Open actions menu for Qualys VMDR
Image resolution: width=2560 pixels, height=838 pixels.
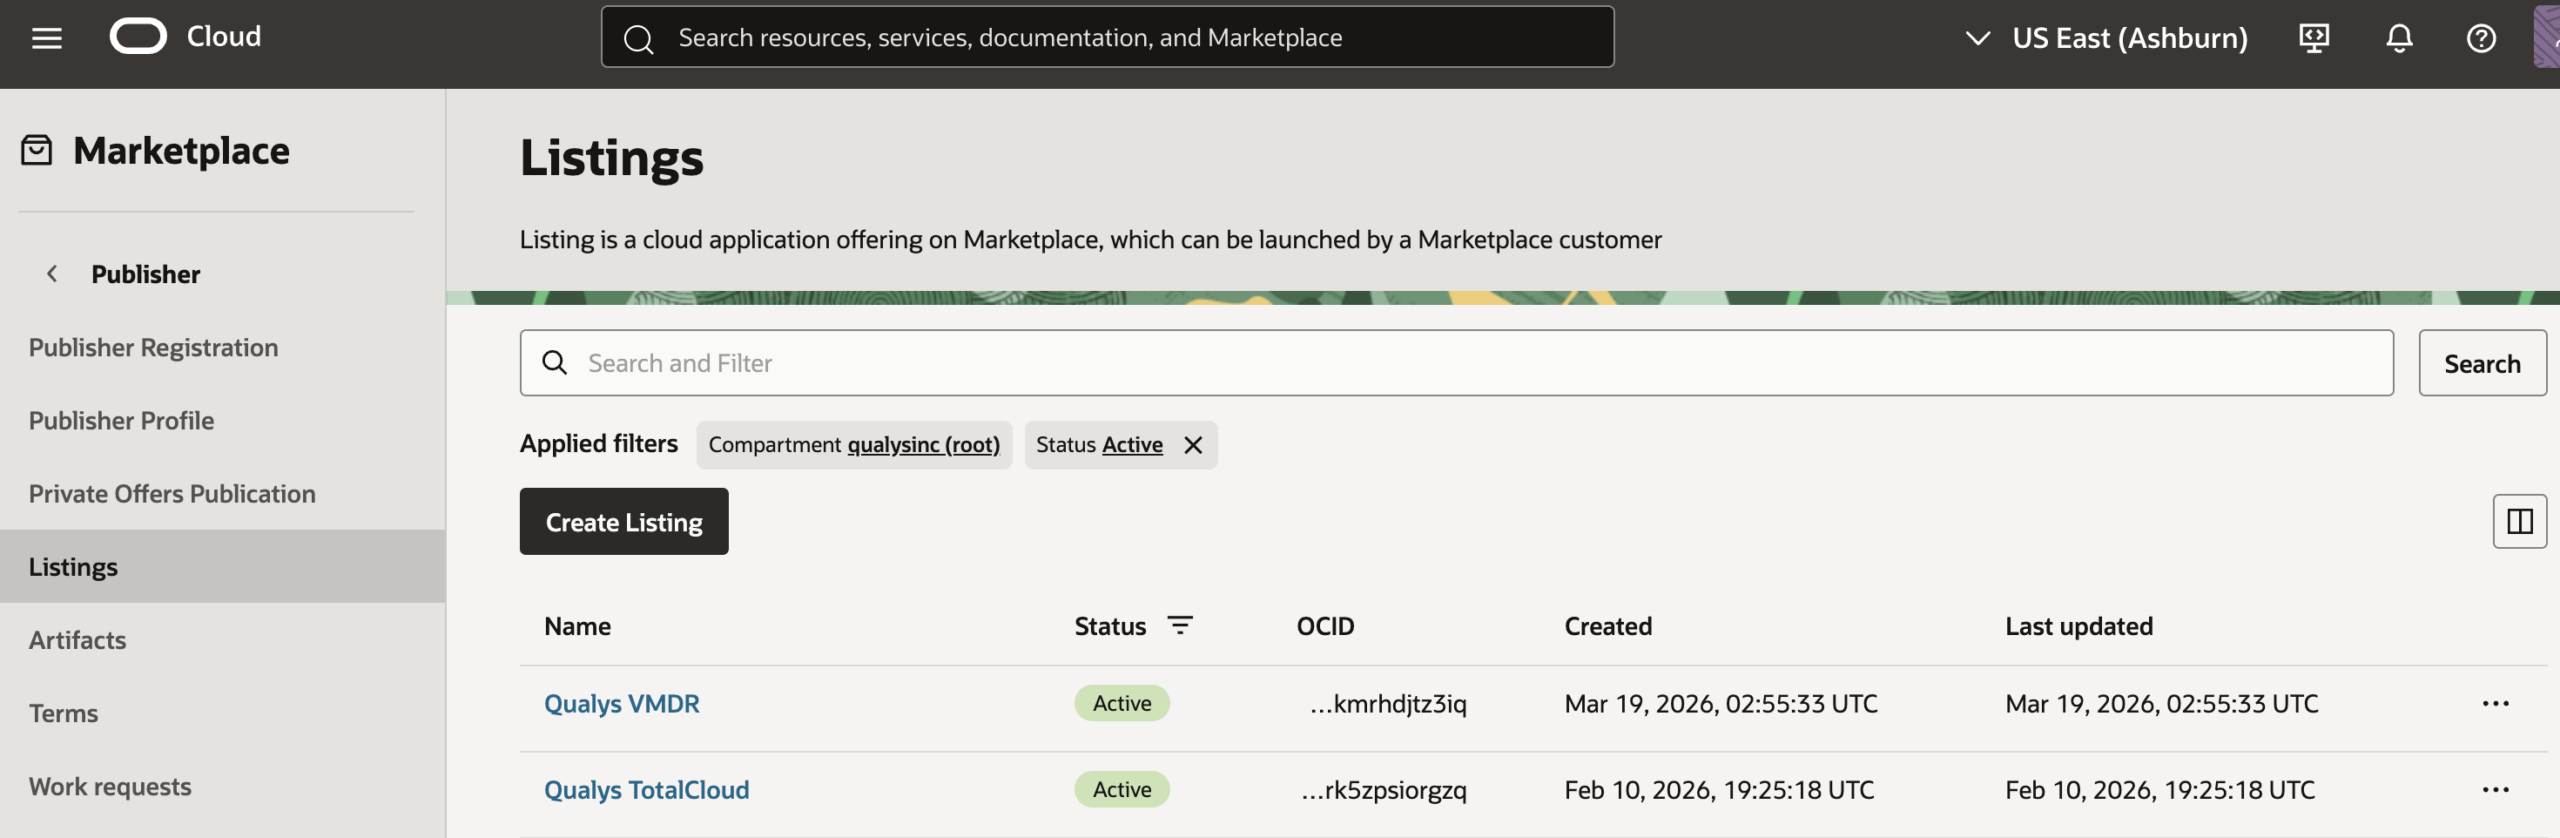click(2495, 704)
